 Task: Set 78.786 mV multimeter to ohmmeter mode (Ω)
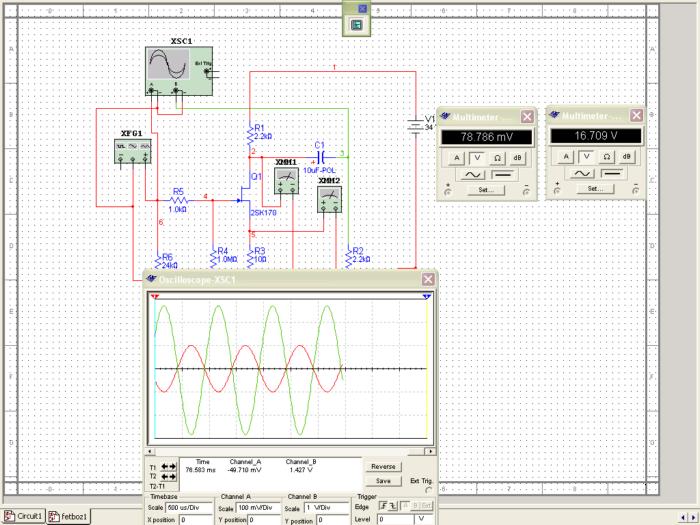tap(497, 158)
